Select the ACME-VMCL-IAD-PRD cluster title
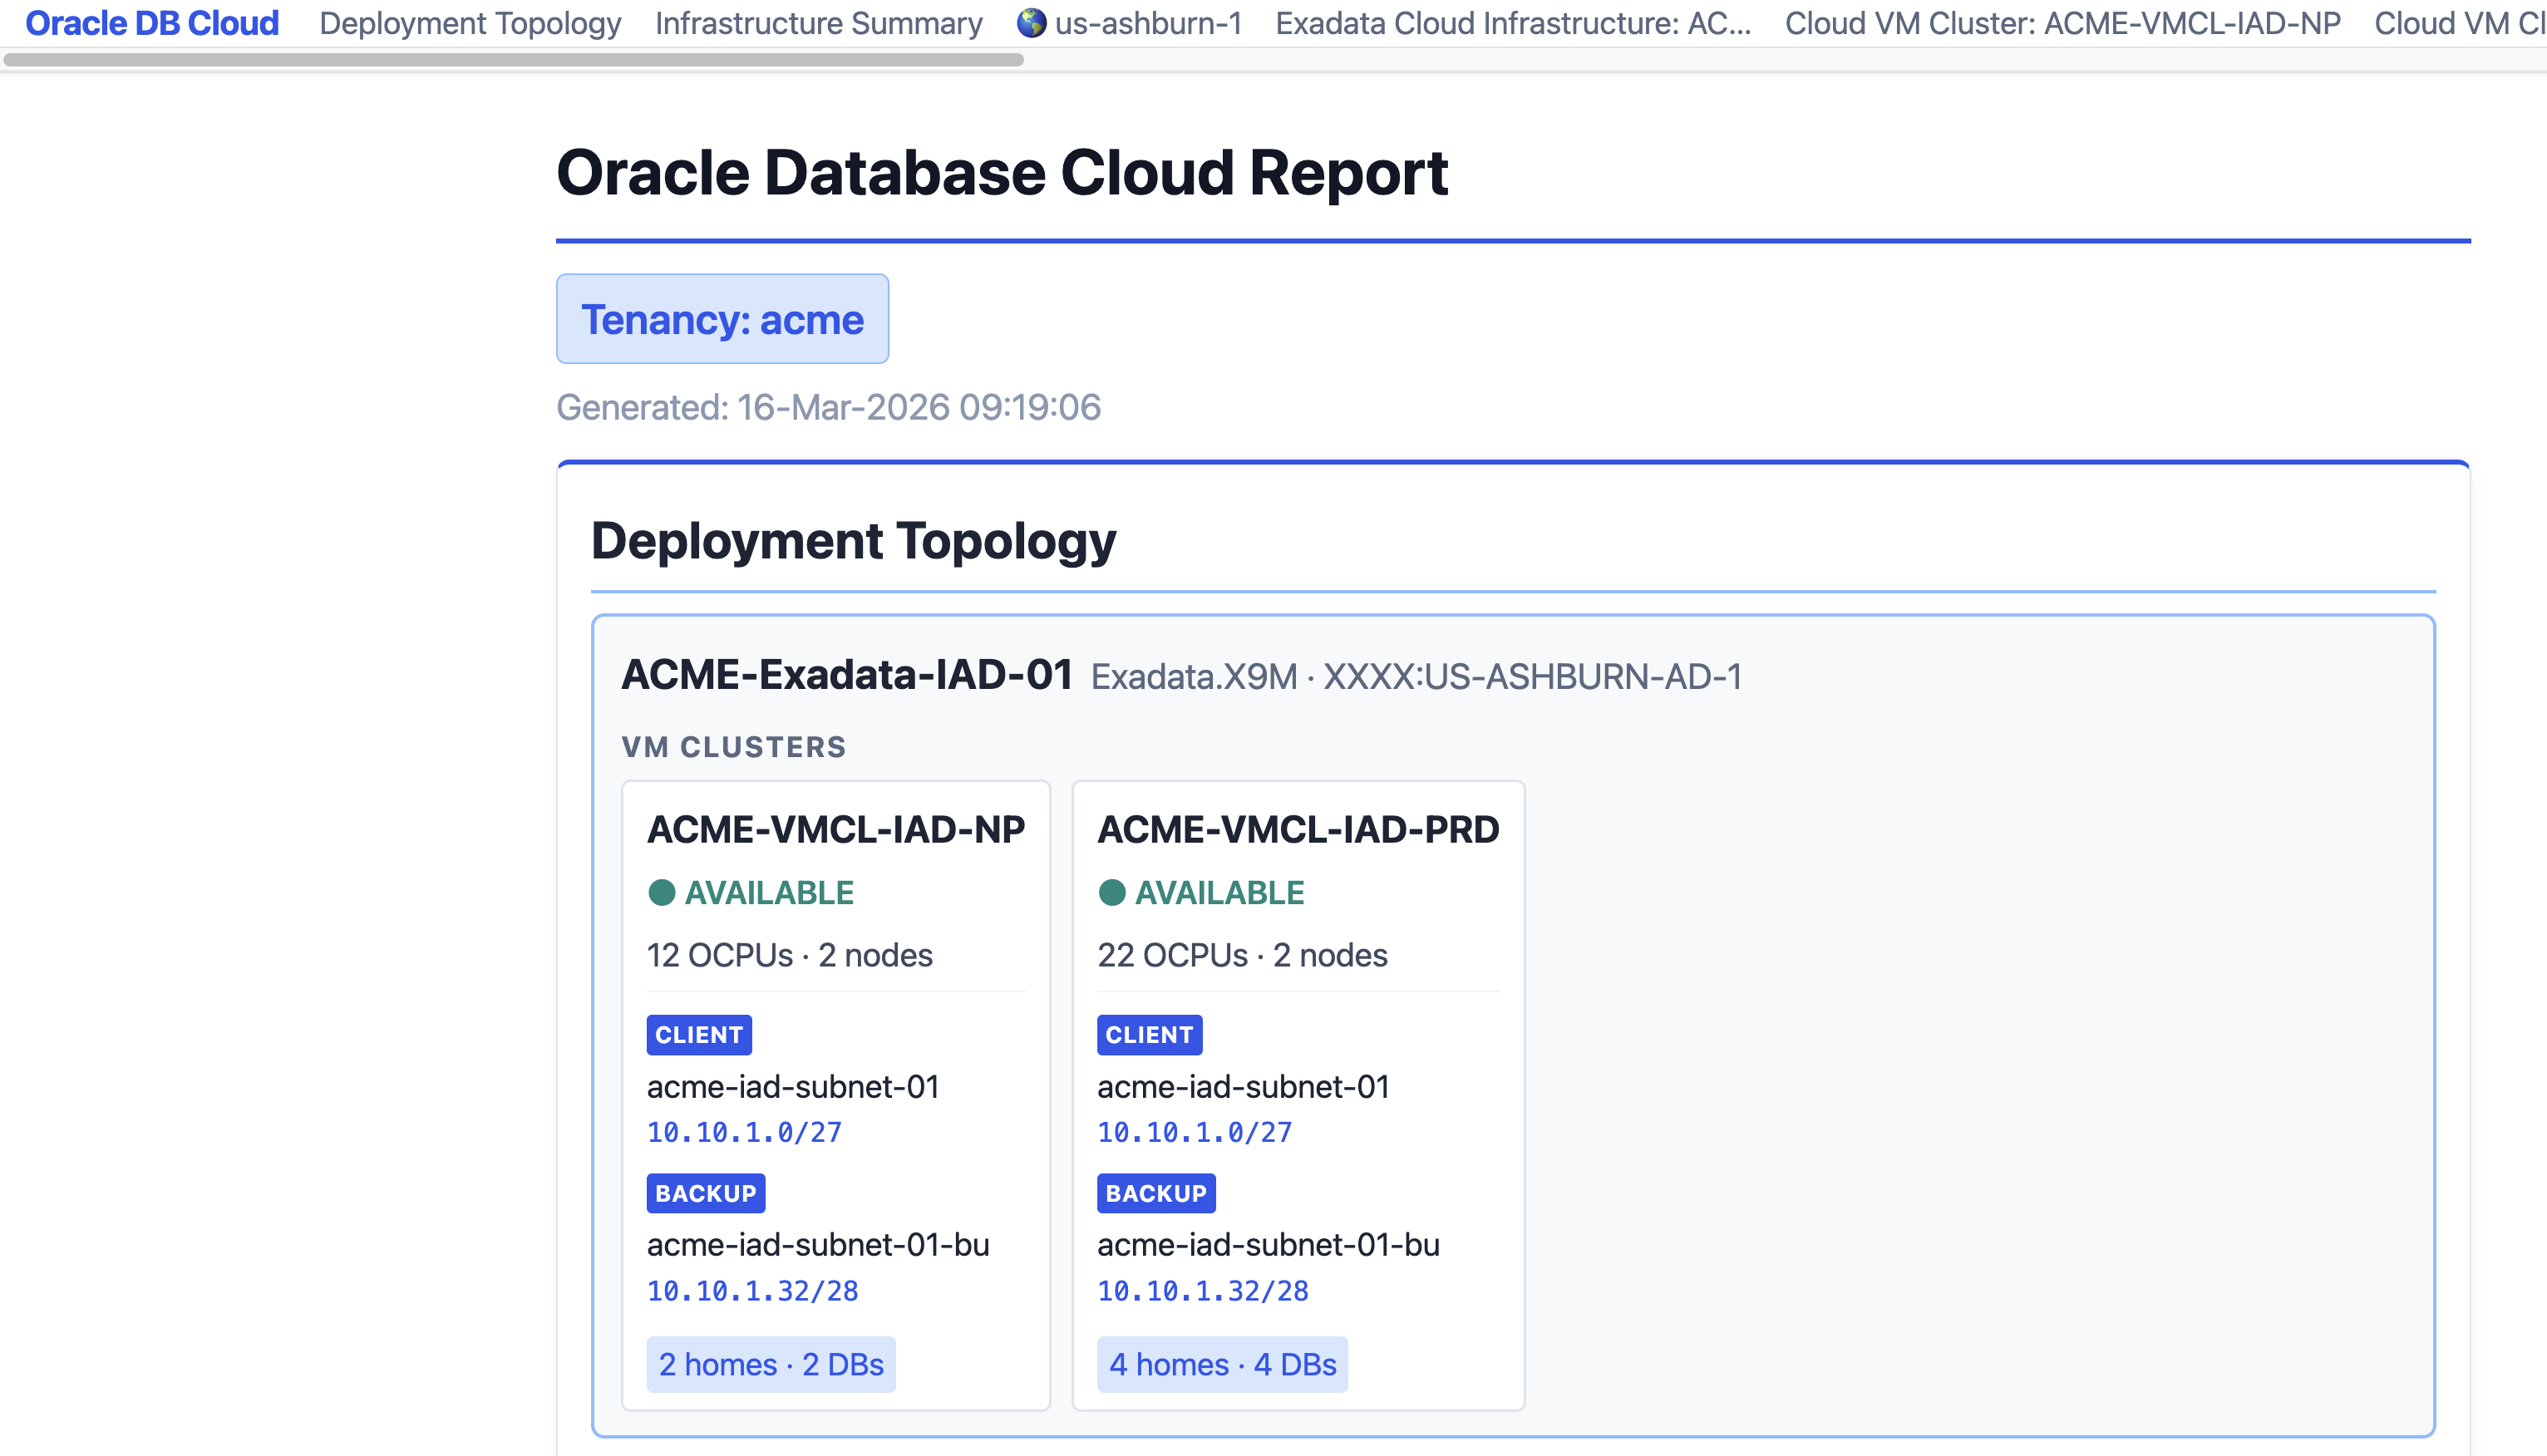Viewport: 2547px width, 1456px height. click(1297, 829)
